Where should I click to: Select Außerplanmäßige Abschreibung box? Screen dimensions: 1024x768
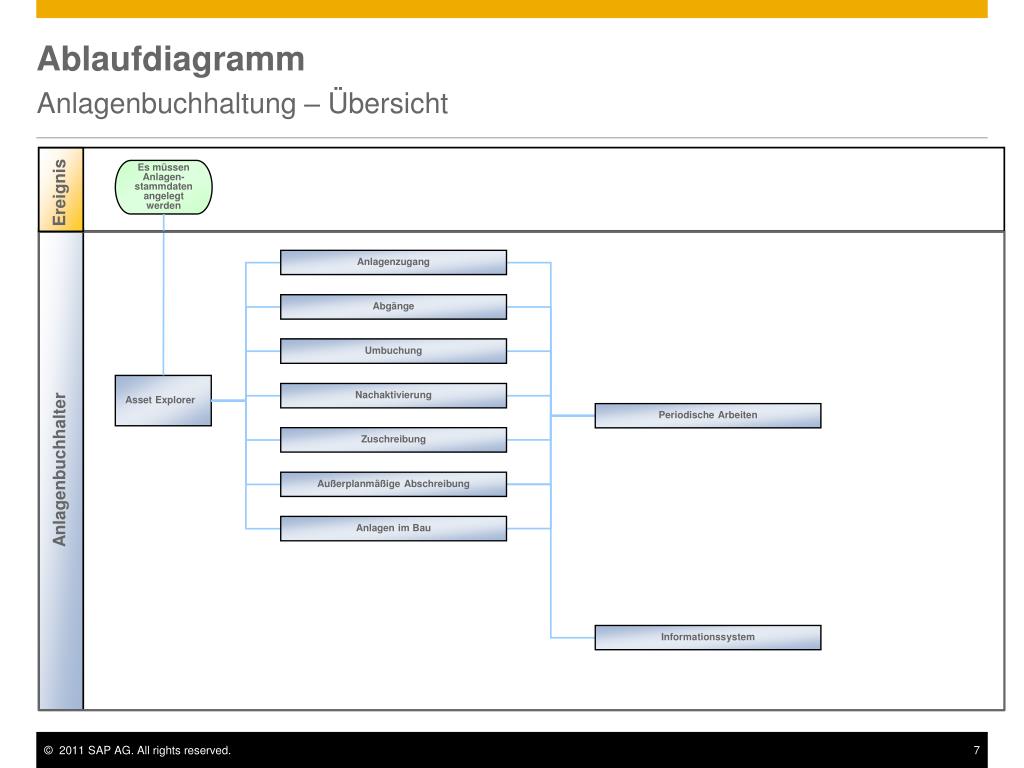[x=393, y=484]
